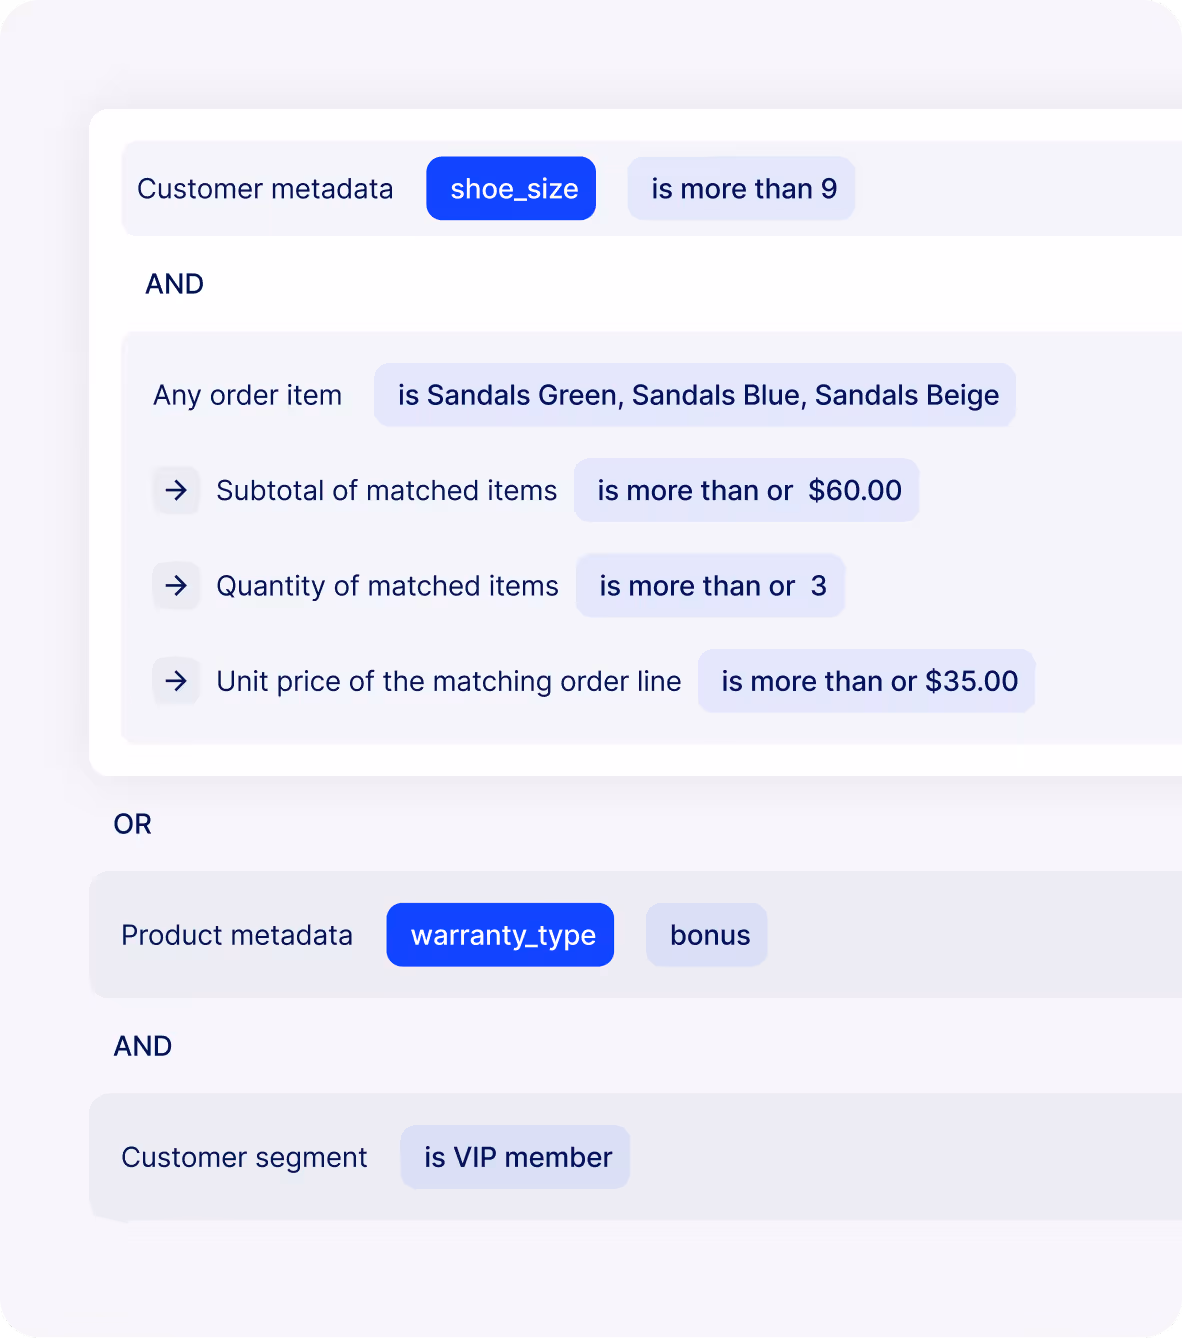
Task: Open the 'is more than or $60.00' subtotal condition
Action: [x=747, y=490]
